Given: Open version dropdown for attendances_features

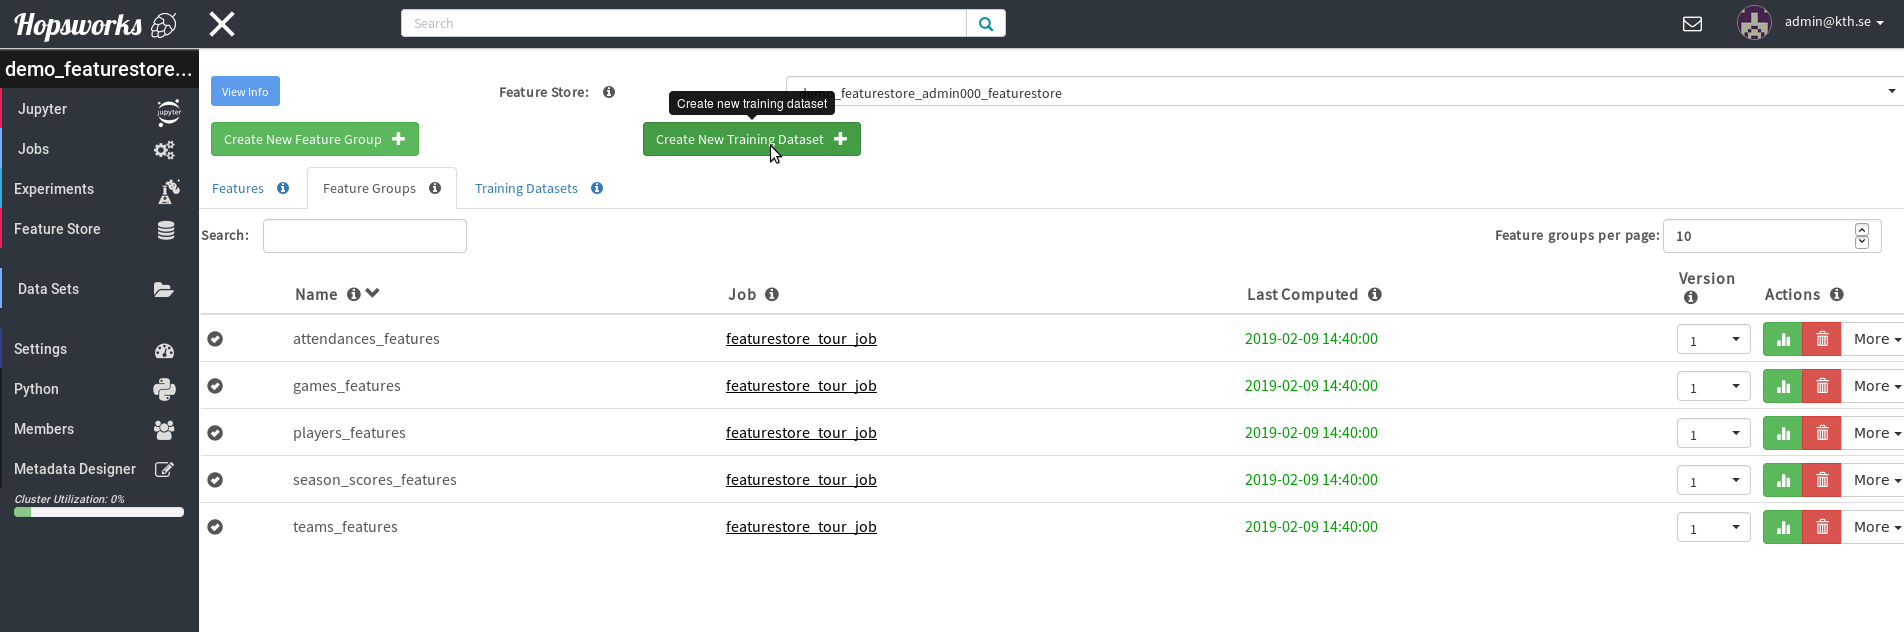Looking at the screenshot, I should 1713,340.
